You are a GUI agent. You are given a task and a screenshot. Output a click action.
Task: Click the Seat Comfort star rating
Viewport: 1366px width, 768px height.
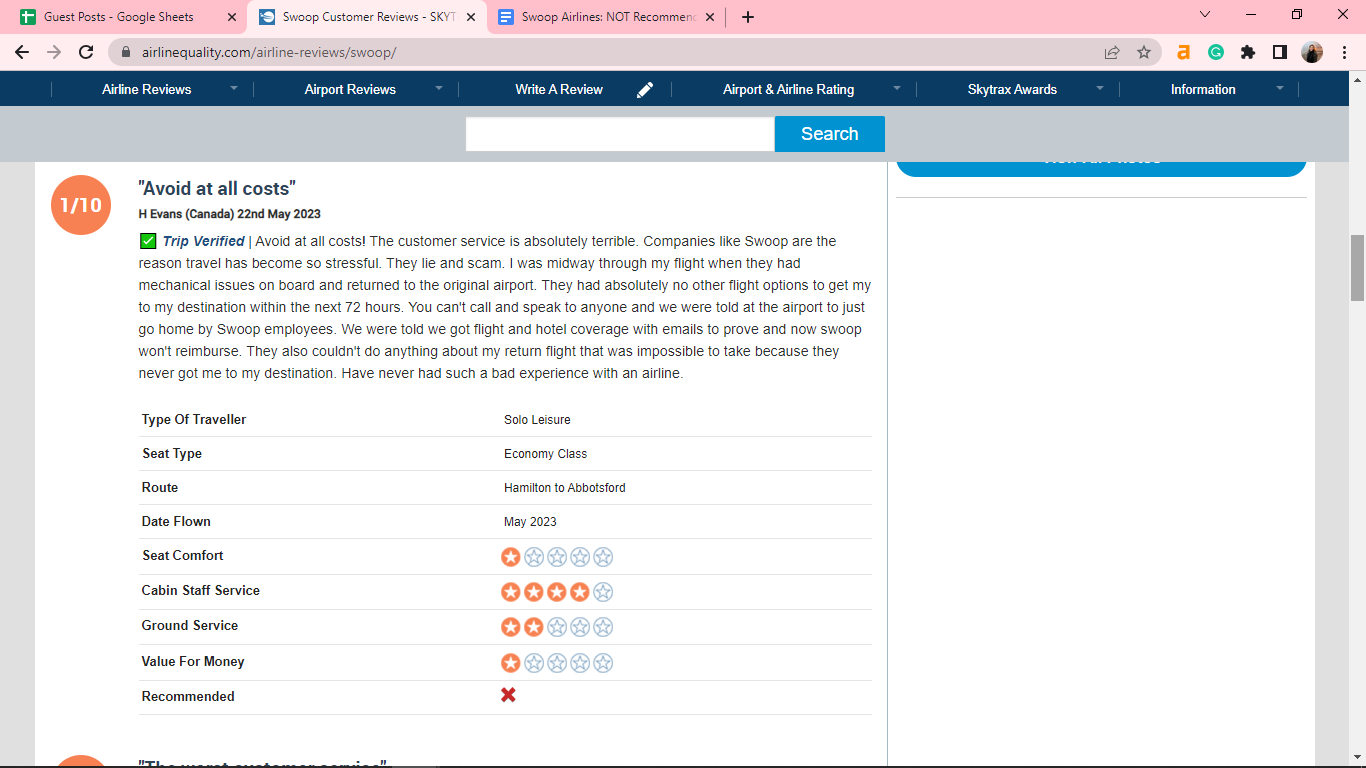click(557, 557)
